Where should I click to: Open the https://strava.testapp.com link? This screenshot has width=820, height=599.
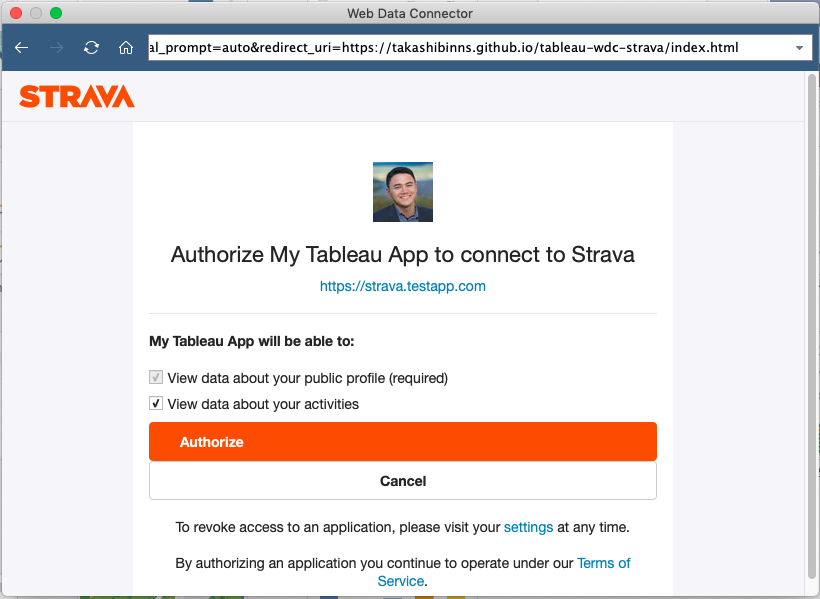click(x=403, y=286)
